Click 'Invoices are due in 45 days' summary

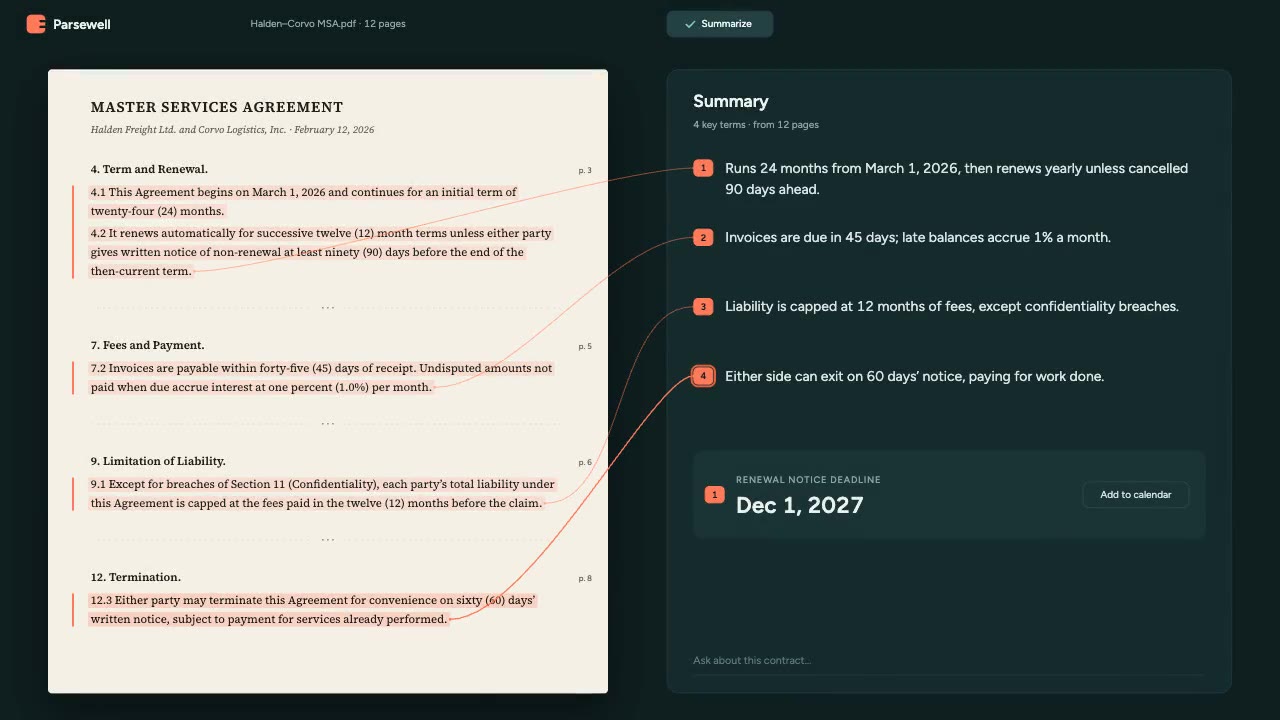click(x=918, y=237)
